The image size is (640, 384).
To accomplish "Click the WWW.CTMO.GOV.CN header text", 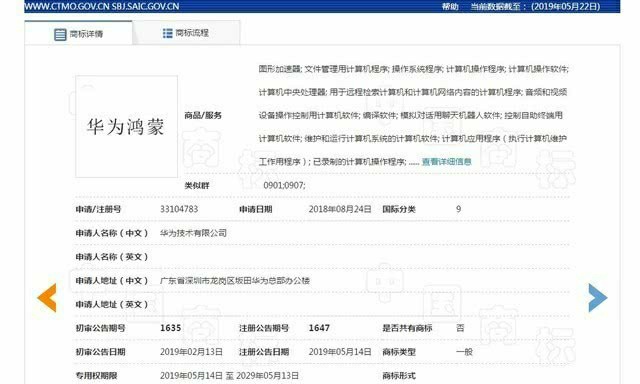I will pyautogui.click(x=67, y=7).
